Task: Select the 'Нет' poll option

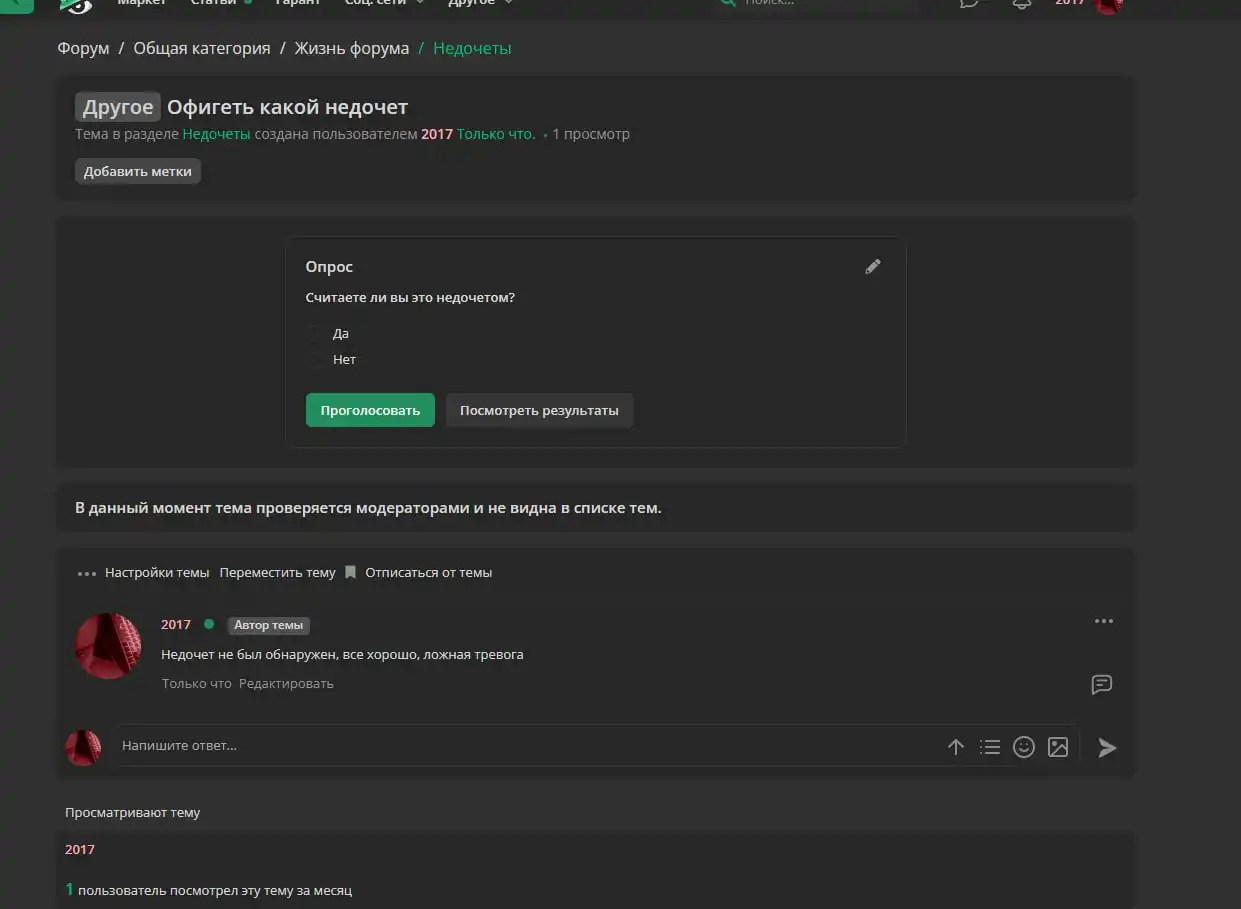Action: click(x=316, y=360)
